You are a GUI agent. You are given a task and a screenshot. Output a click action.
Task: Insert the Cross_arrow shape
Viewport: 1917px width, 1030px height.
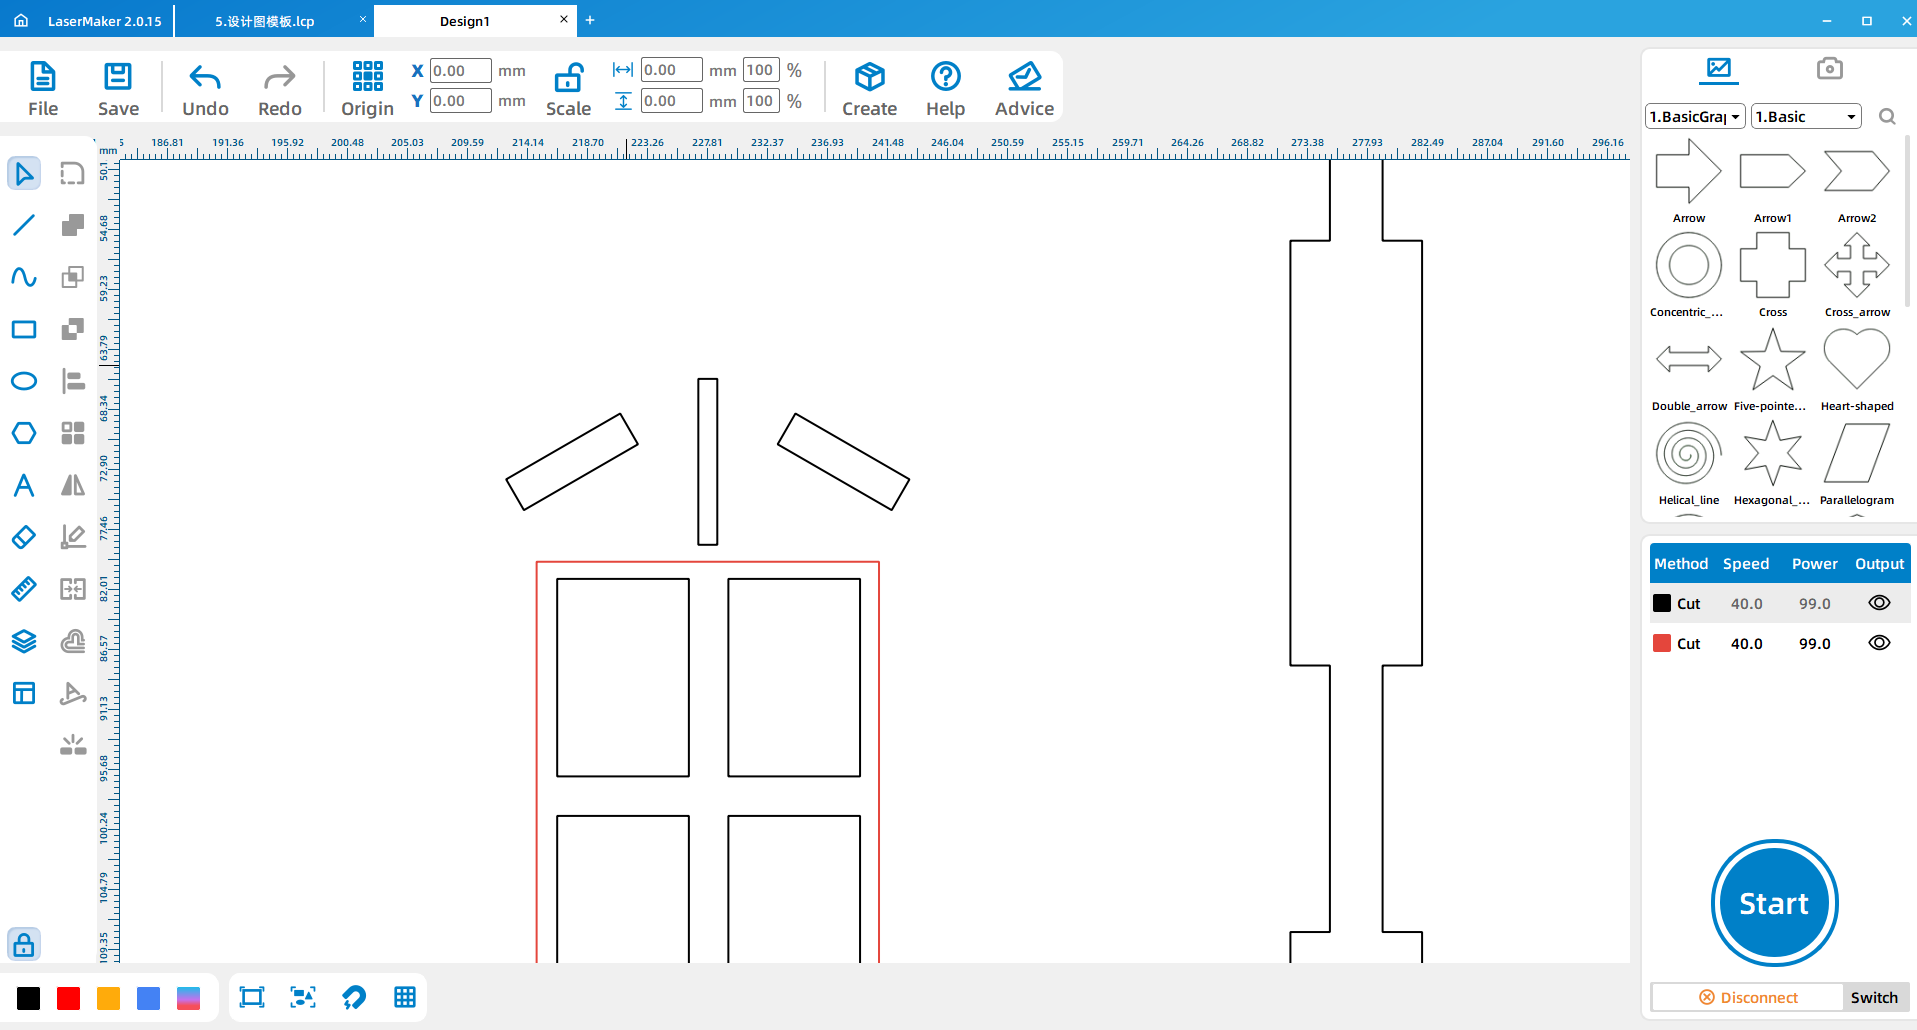pyautogui.click(x=1857, y=274)
